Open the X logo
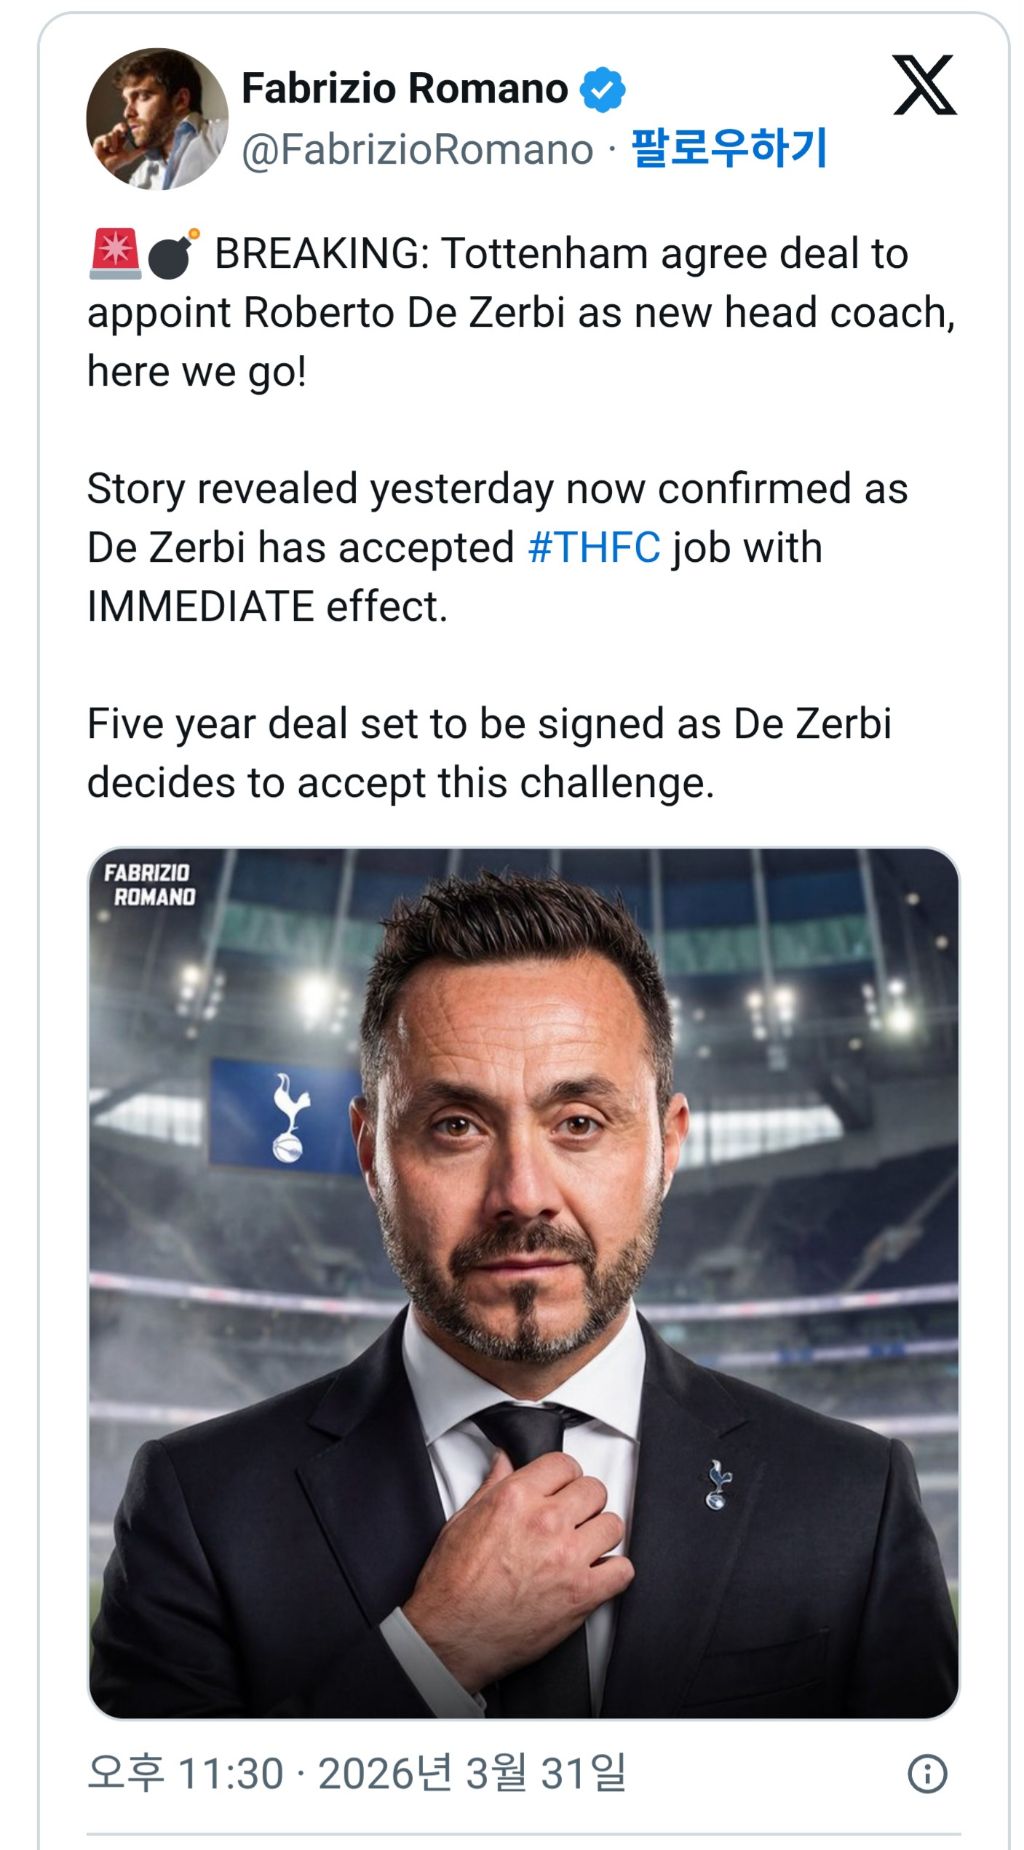1024x1850 pixels. (x=924, y=86)
